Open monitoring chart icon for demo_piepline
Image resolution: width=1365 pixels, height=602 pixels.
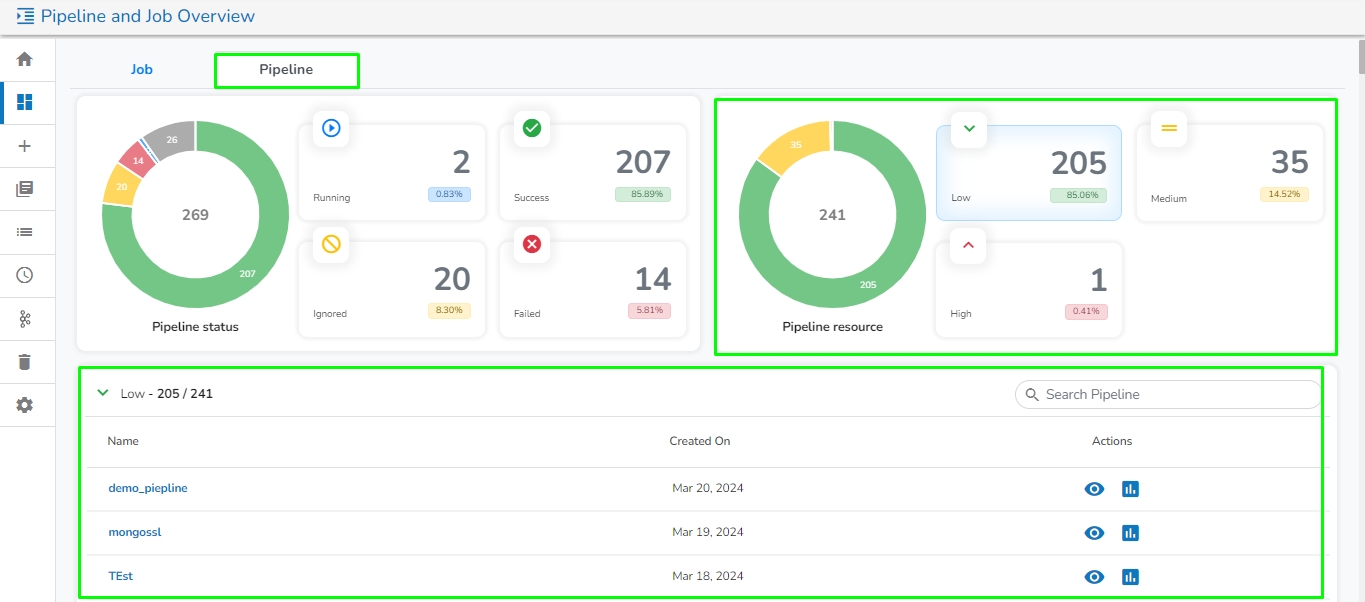1130,489
